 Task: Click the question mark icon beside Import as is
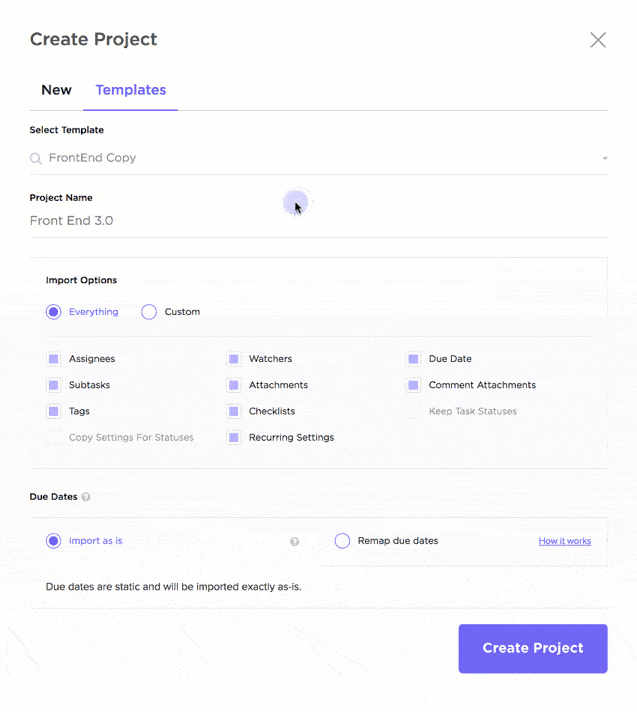[294, 541]
